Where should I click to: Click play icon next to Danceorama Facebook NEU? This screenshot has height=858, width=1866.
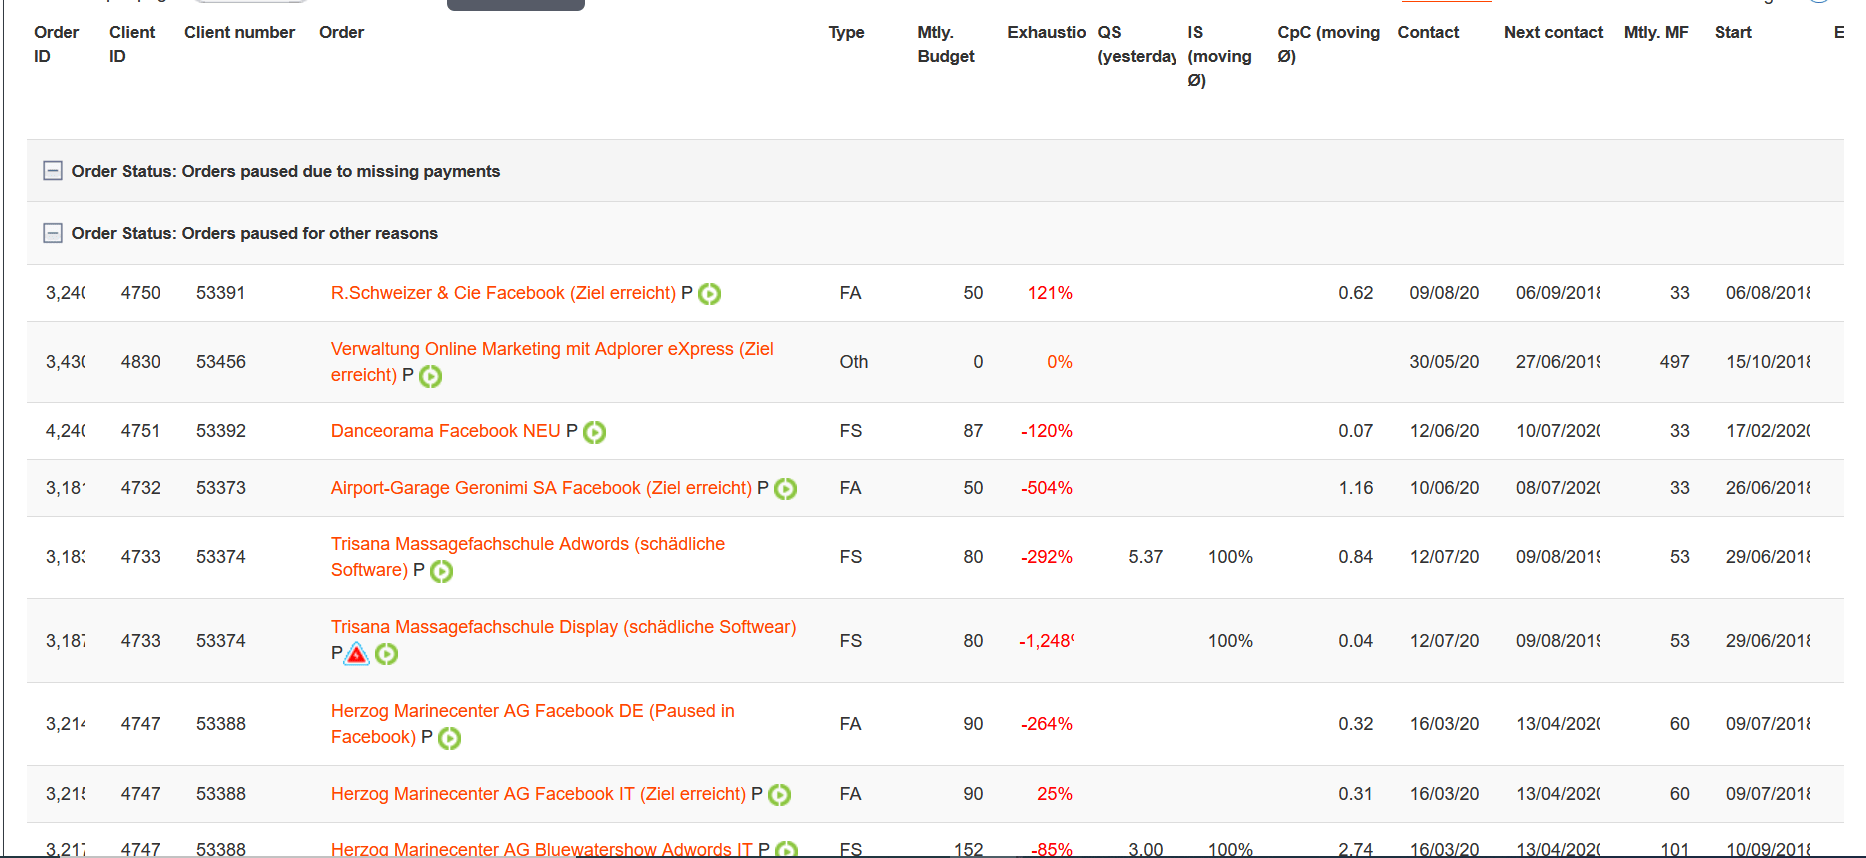pyautogui.click(x=594, y=432)
